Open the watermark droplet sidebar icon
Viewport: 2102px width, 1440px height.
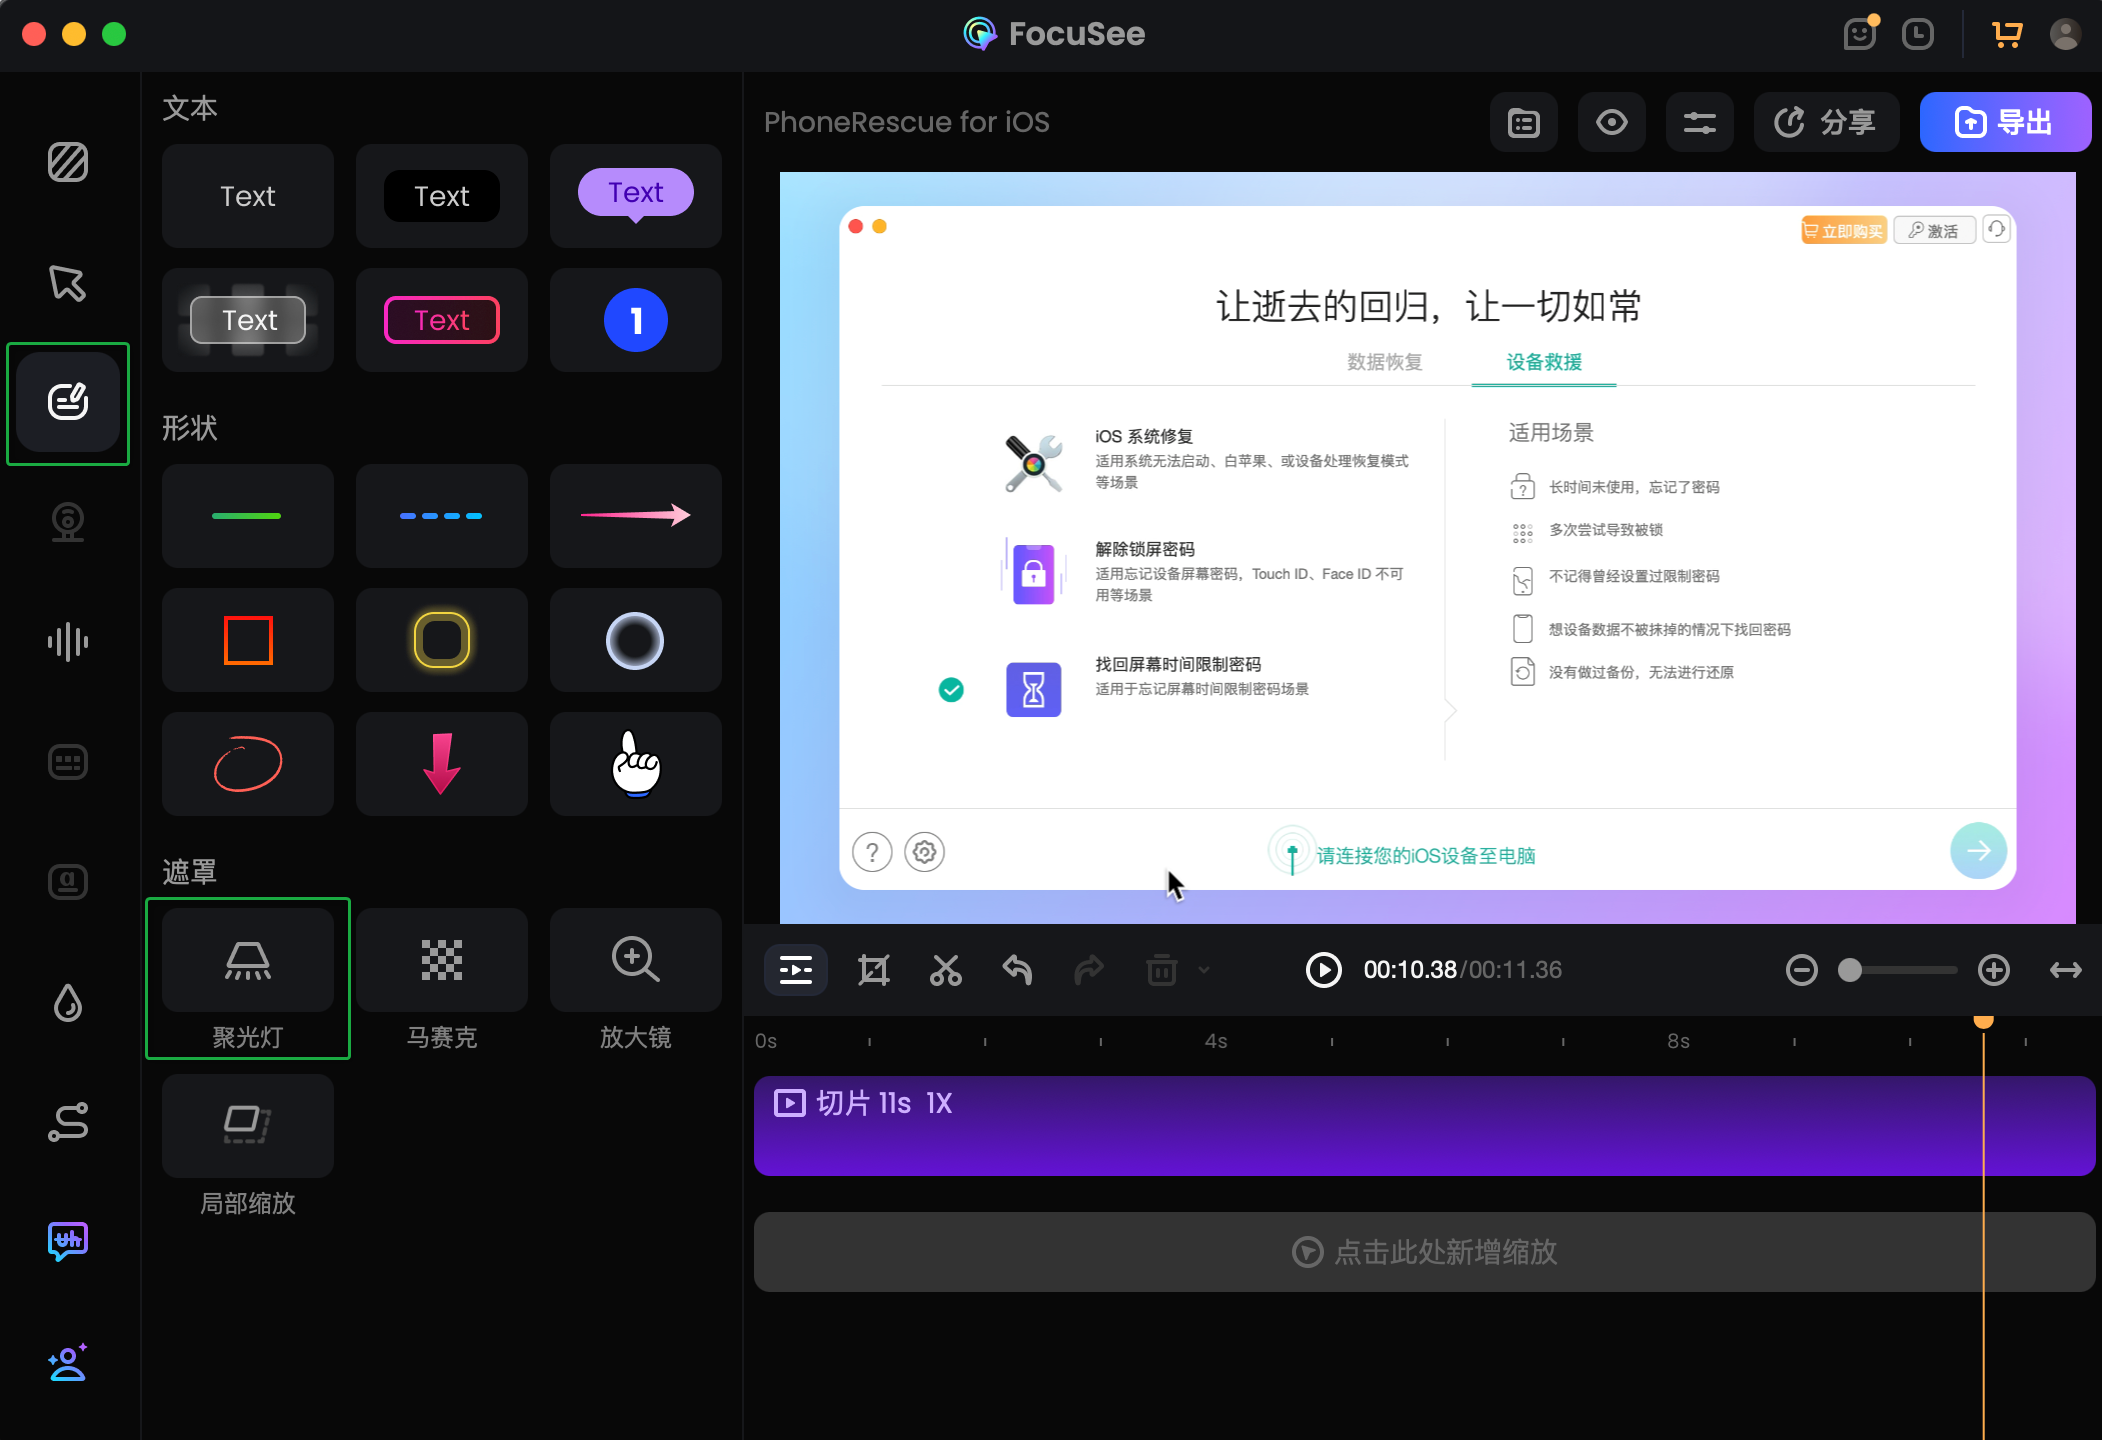coord(68,1003)
